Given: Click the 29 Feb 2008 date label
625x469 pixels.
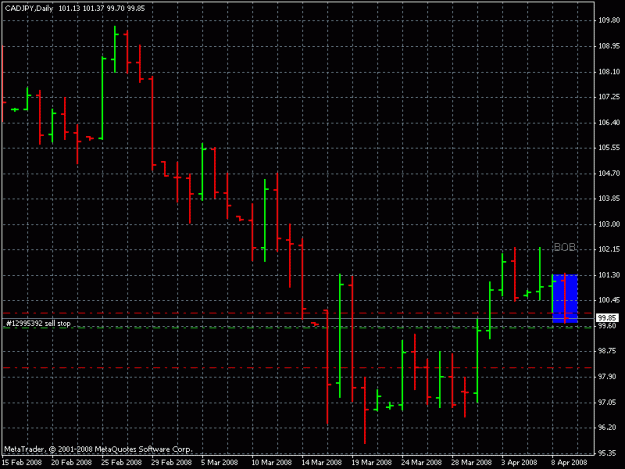Looking at the screenshot, I should pyautogui.click(x=171, y=462).
